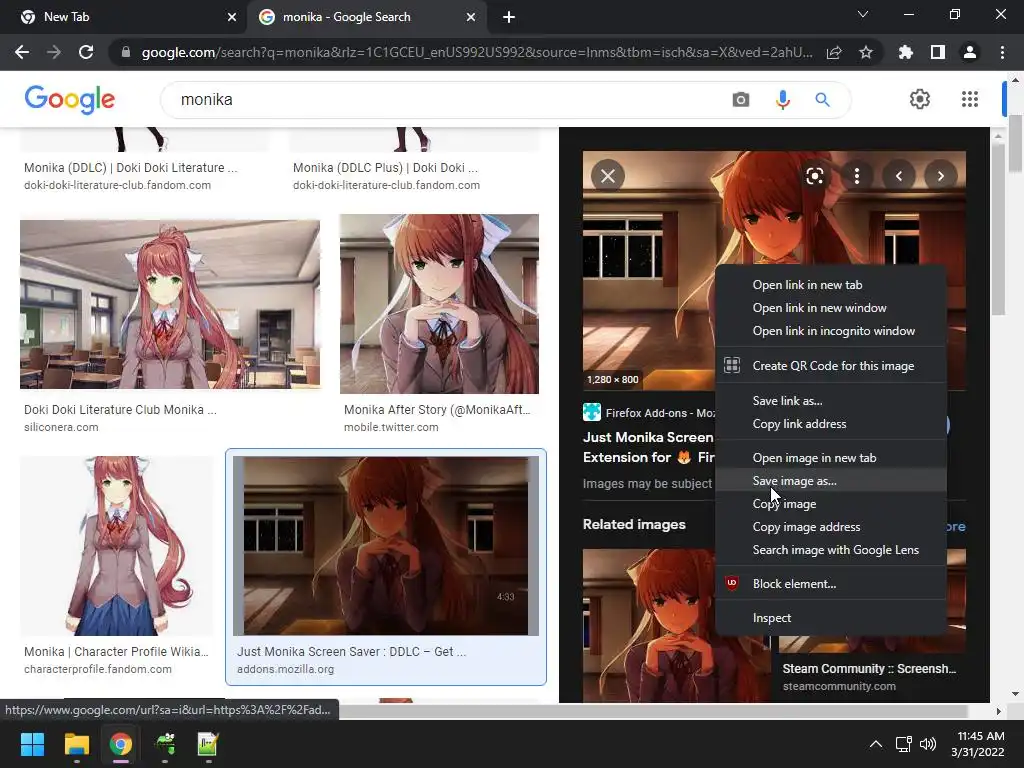
Task: Select Search image with Google Lens
Action: [831, 550]
